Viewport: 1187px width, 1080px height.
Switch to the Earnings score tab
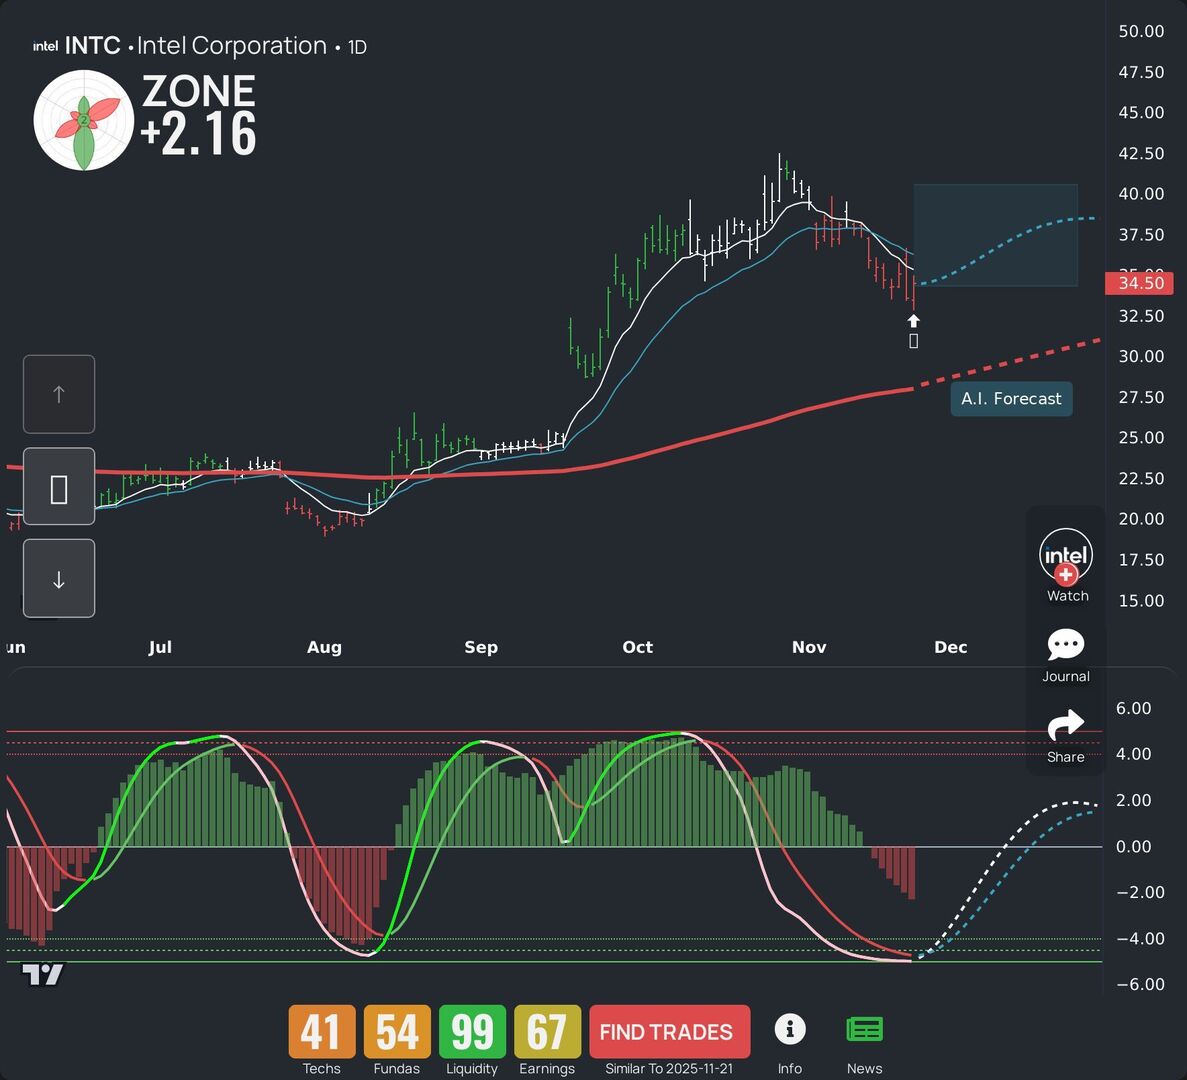pos(547,1031)
